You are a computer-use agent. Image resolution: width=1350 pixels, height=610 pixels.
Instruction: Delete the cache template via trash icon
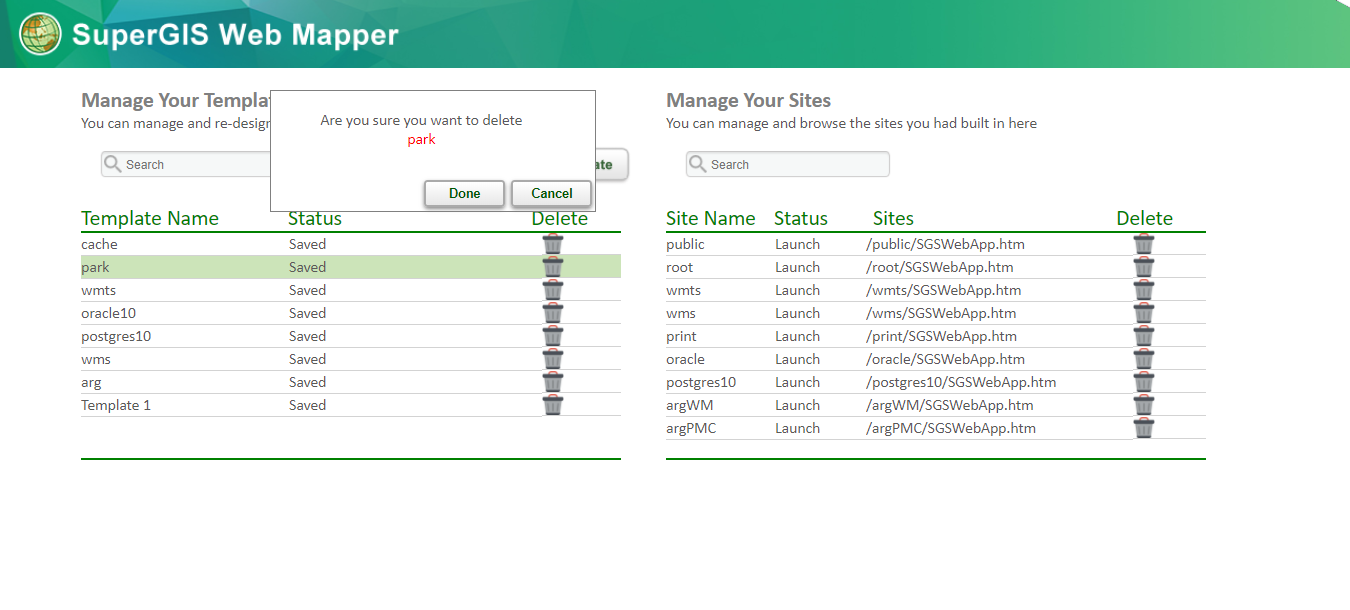pos(553,244)
